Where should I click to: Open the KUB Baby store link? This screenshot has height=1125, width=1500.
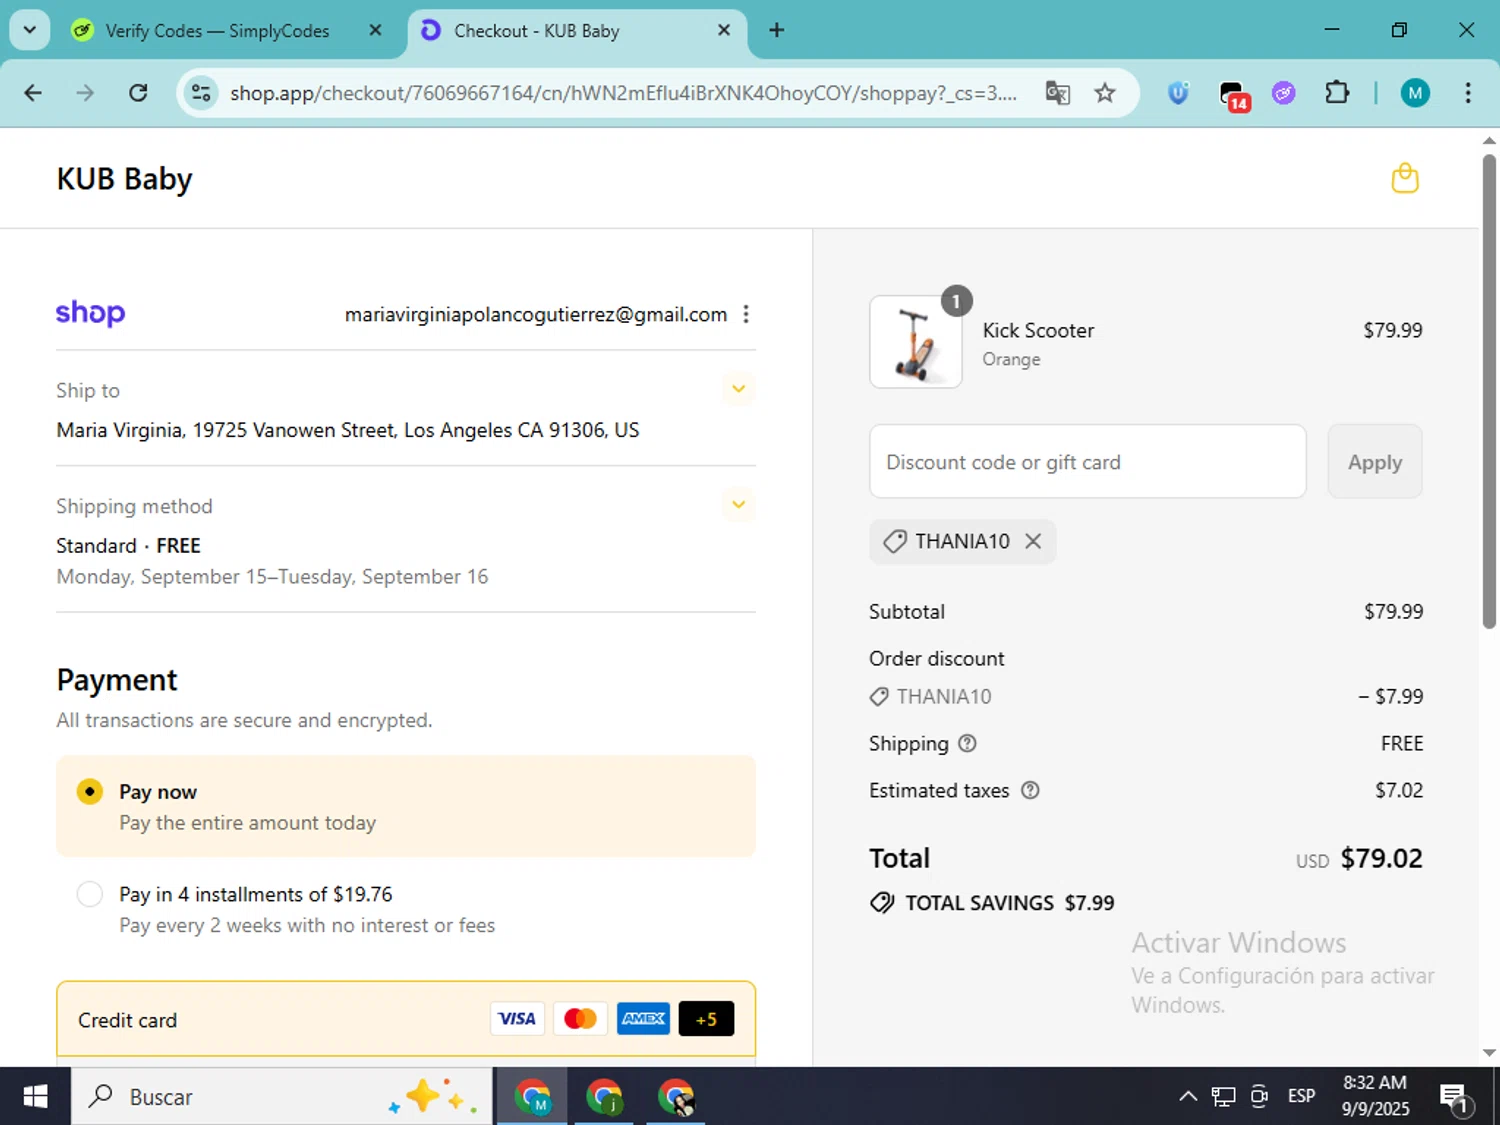[x=124, y=179]
